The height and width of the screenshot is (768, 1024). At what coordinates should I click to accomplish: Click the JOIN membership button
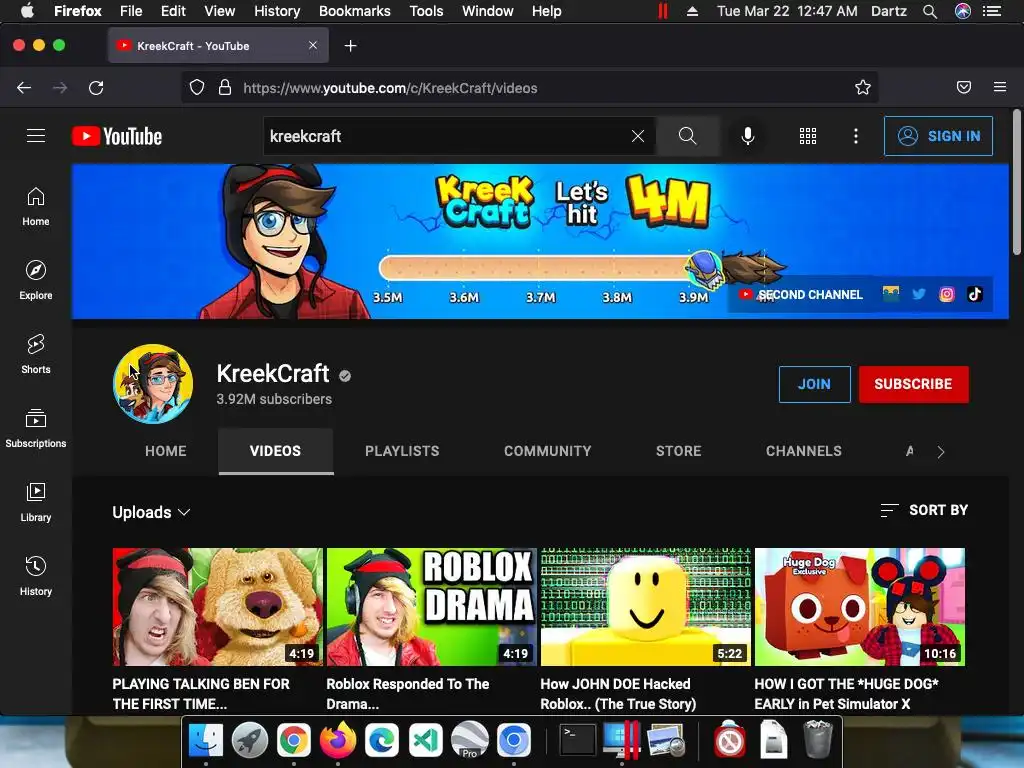click(x=814, y=384)
